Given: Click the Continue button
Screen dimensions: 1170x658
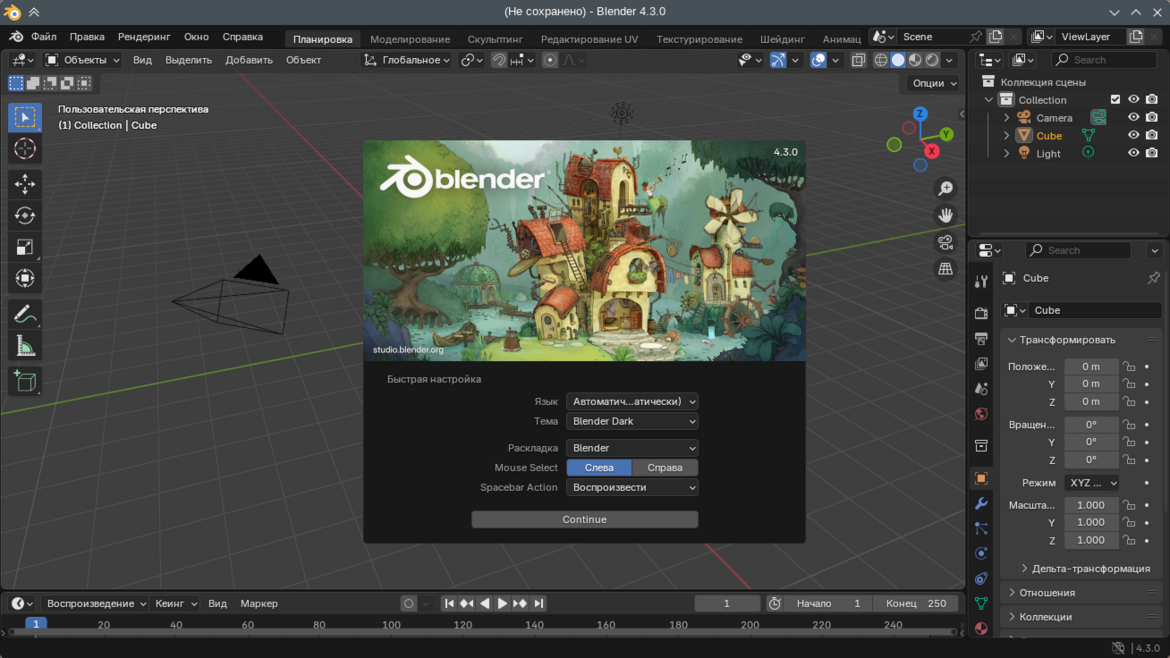Looking at the screenshot, I should [x=585, y=519].
